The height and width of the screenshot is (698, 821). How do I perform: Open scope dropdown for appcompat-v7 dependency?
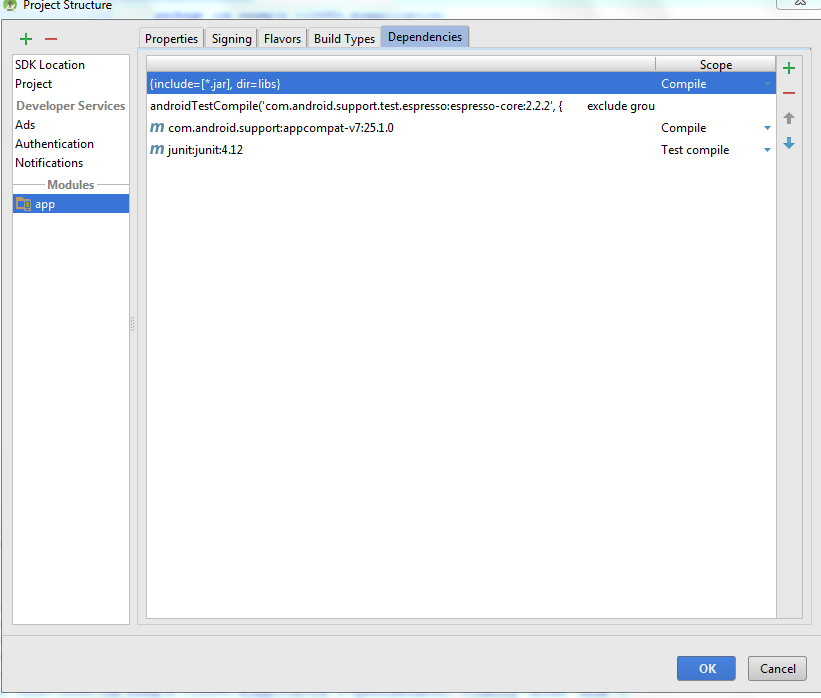tap(767, 128)
